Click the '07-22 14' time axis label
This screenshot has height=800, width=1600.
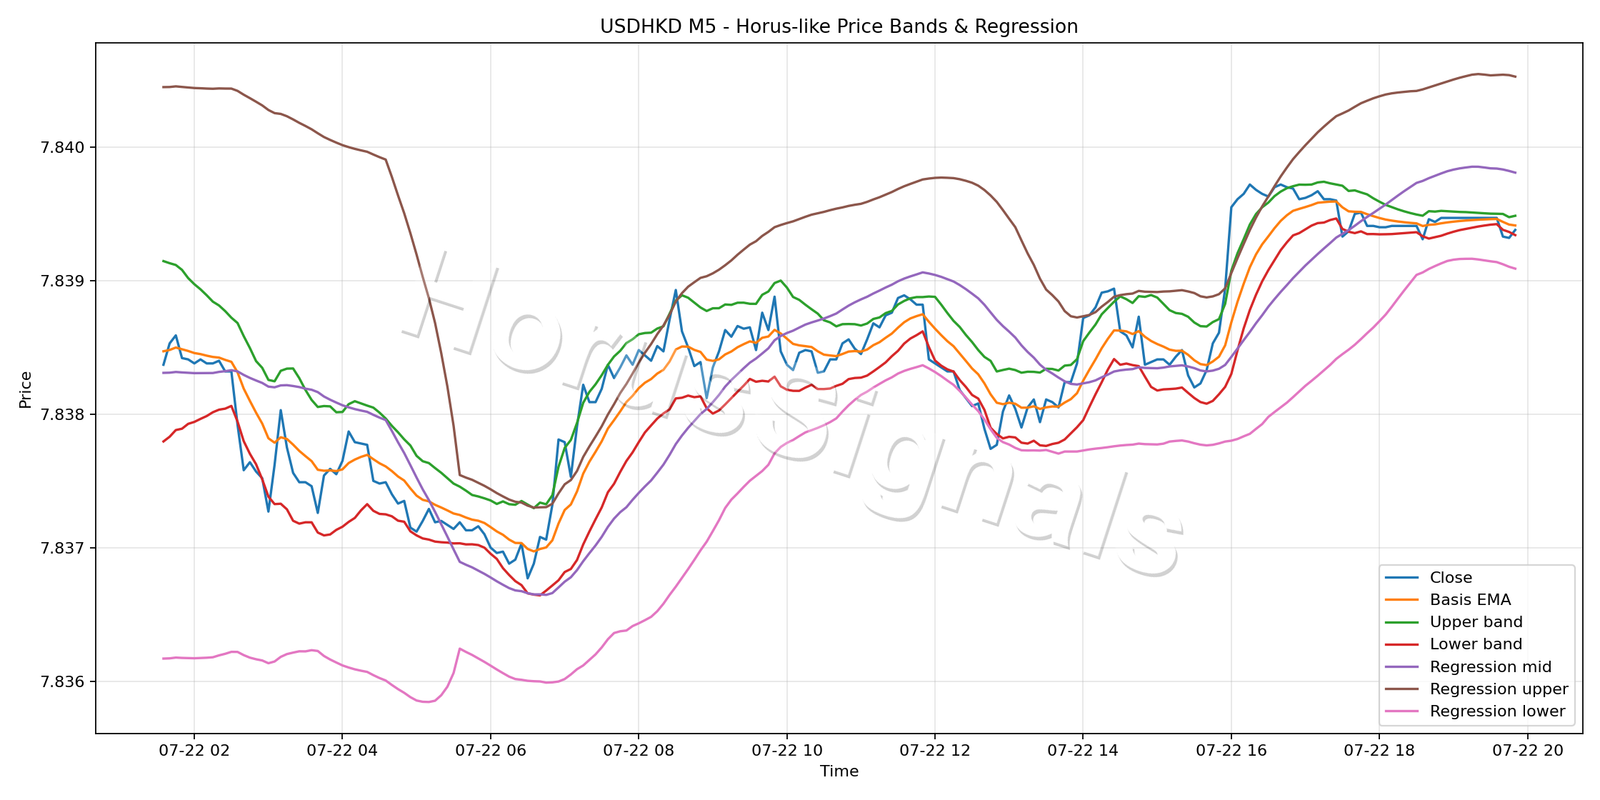[x=1083, y=750]
